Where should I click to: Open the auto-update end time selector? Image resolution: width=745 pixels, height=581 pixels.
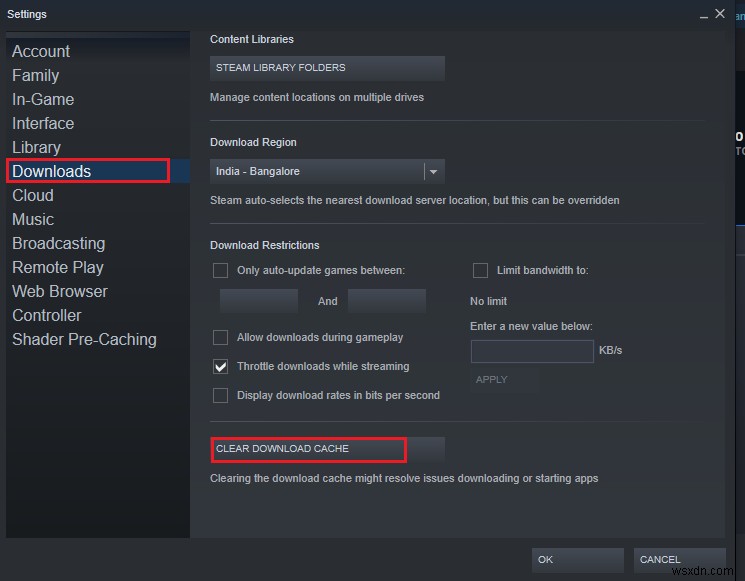point(387,301)
